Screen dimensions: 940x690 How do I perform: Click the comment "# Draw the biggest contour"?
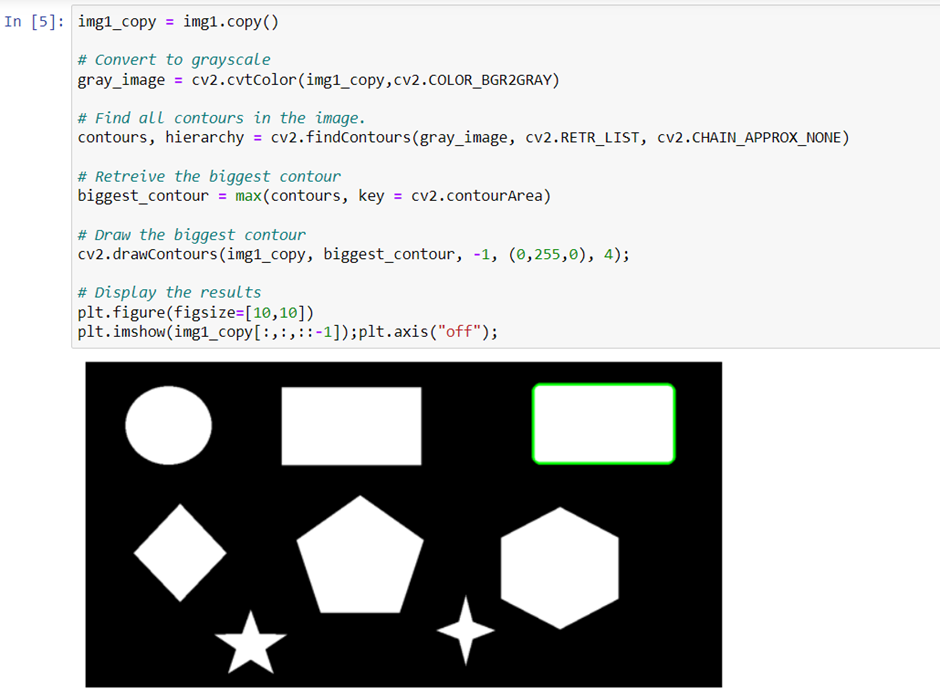(192, 234)
